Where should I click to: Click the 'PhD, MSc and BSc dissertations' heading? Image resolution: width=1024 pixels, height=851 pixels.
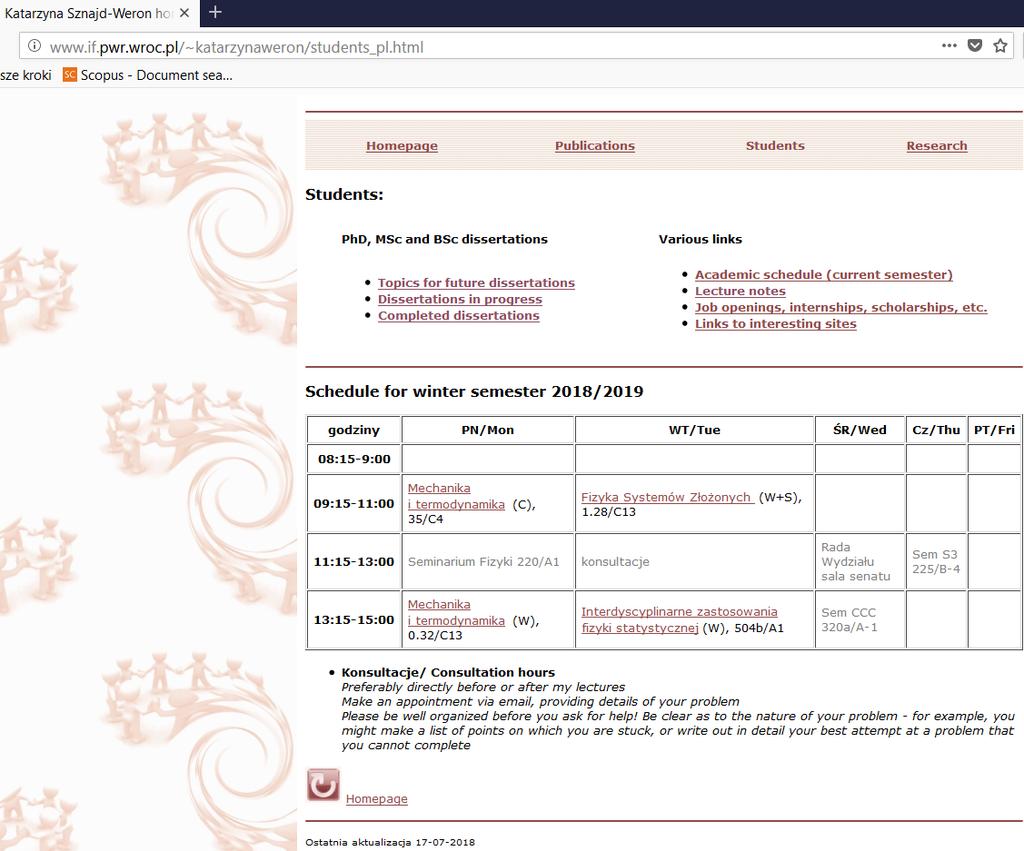pyautogui.click(x=444, y=239)
